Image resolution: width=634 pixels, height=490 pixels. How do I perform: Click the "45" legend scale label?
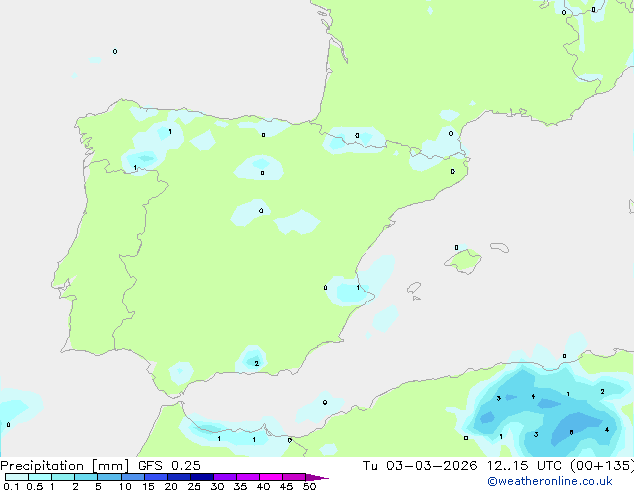(286, 486)
